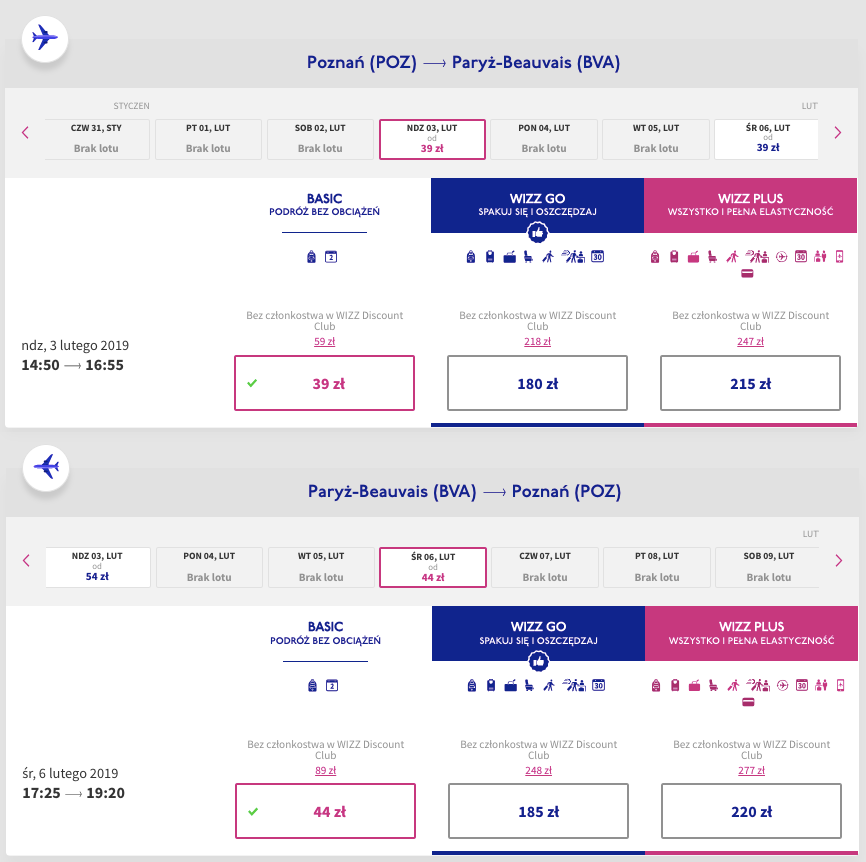
Task: Select CZW 07, LUT return date tab
Action: pyautogui.click(x=545, y=567)
